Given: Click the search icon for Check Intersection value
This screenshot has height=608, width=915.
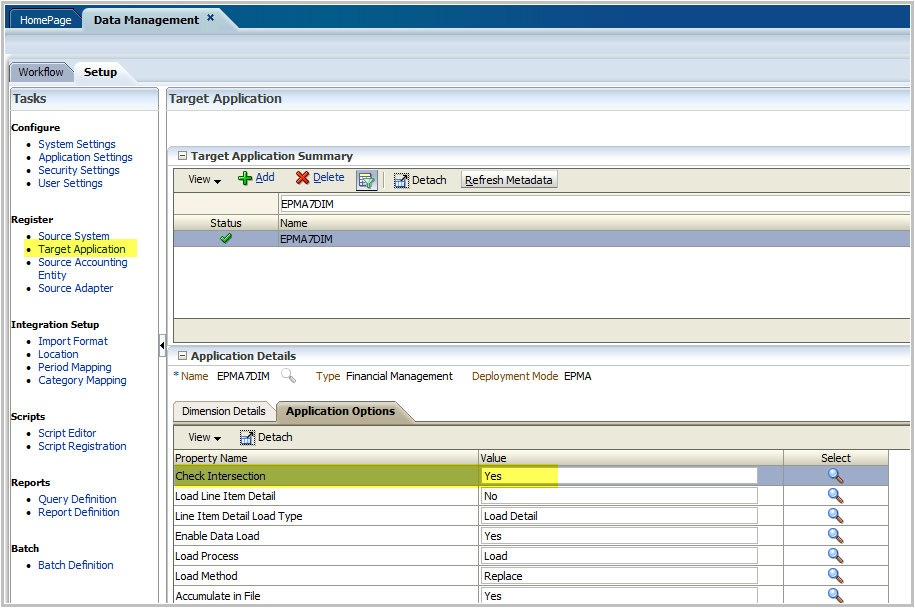Looking at the screenshot, I should point(836,475).
